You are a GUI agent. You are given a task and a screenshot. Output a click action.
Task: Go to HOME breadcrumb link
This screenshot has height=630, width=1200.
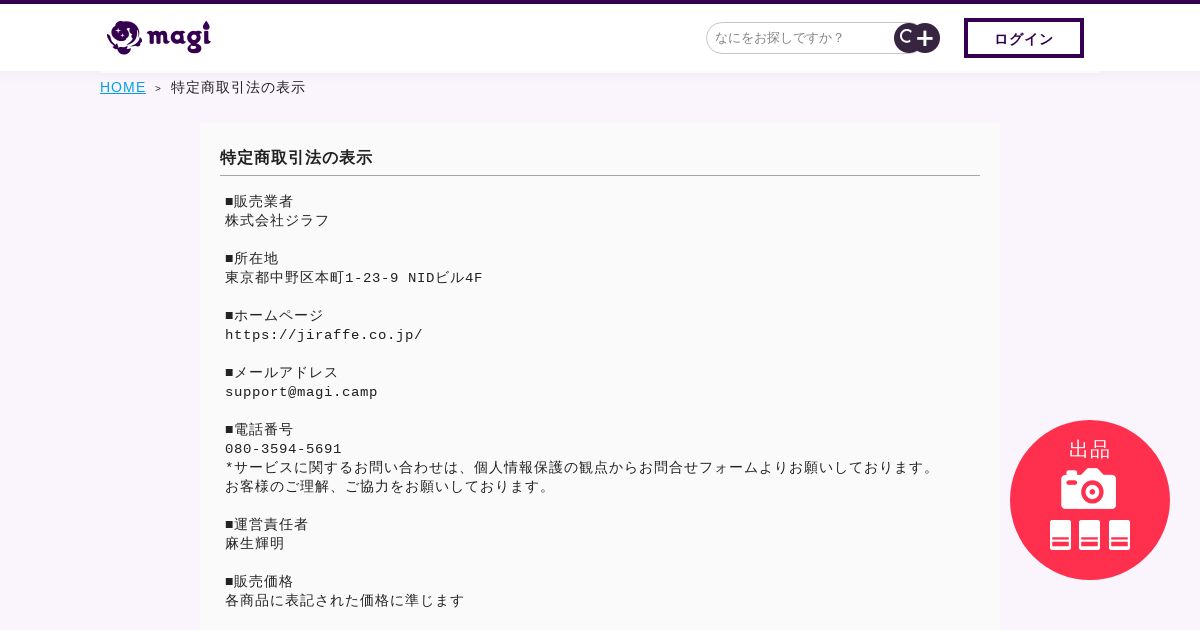(123, 87)
